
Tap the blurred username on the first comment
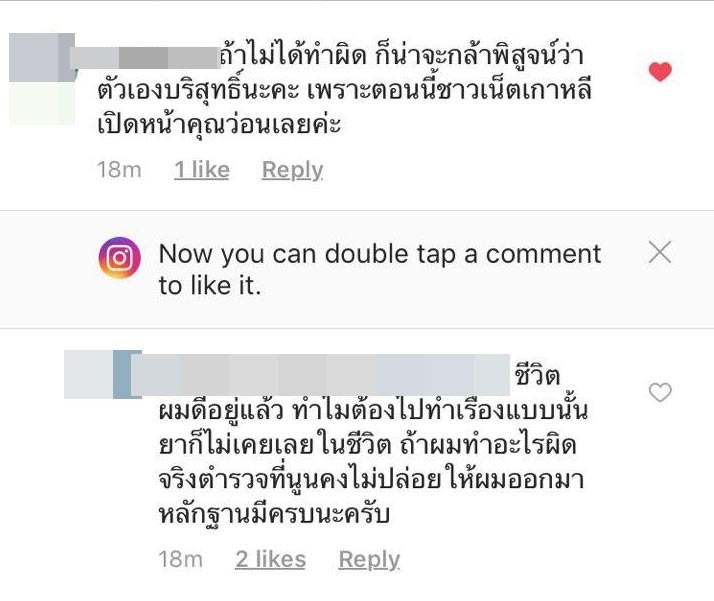[x=146, y=57]
